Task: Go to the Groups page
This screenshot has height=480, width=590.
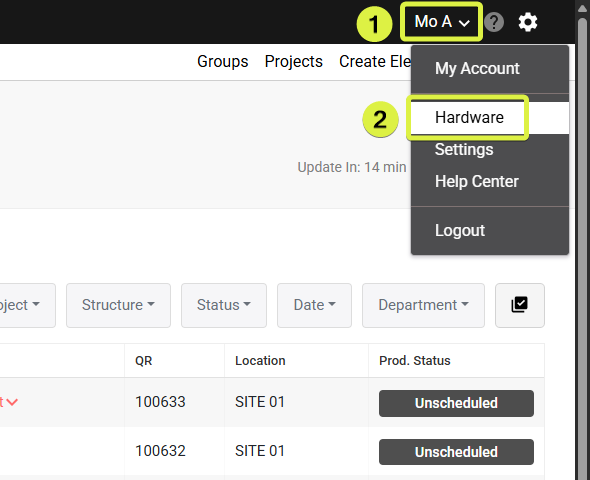Action: click(223, 61)
